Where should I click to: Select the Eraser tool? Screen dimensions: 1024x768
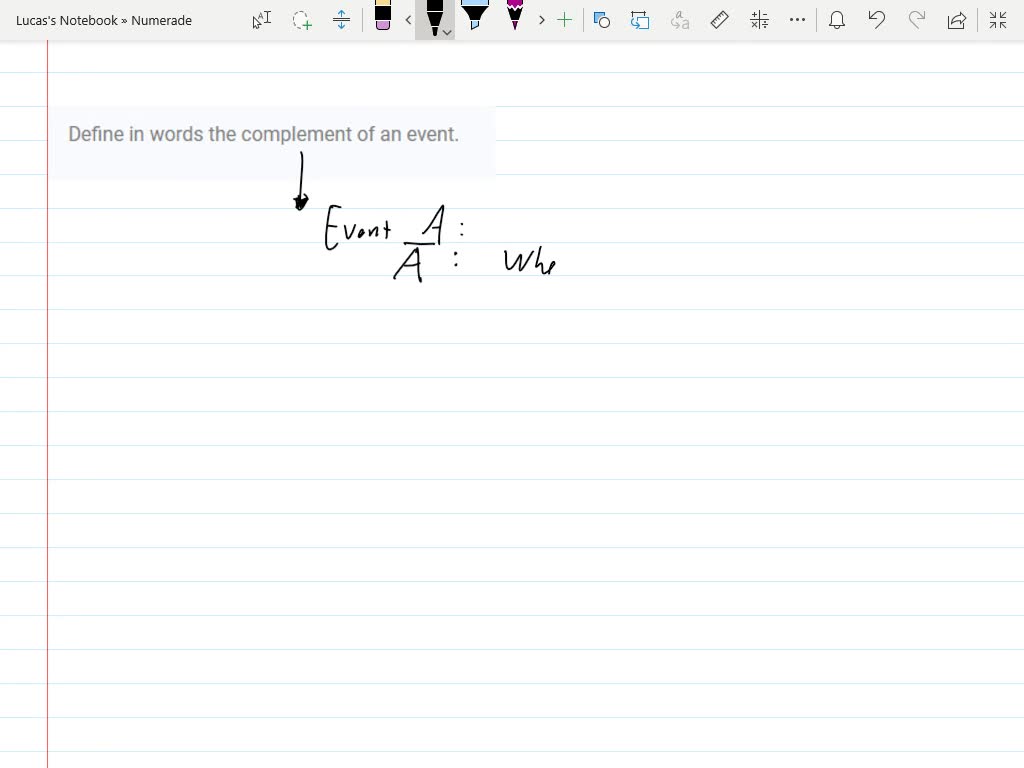[385, 20]
